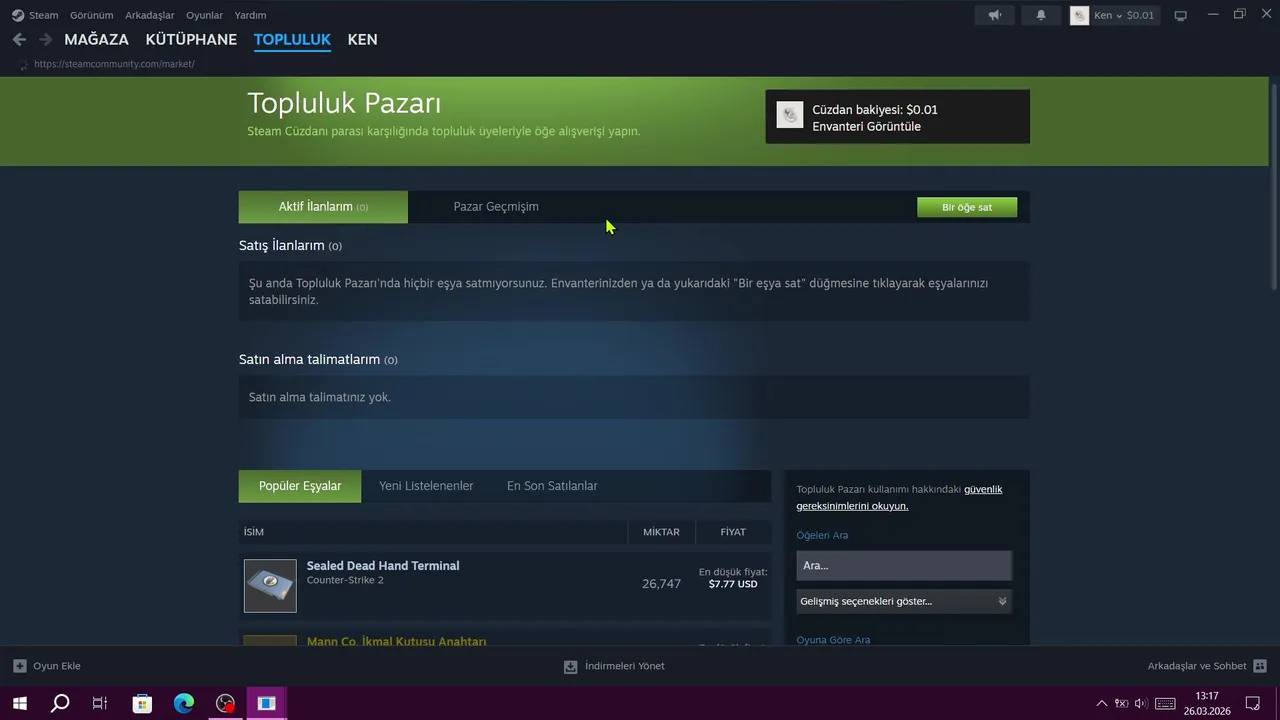Sort by the İSİM column header

pyautogui.click(x=254, y=532)
